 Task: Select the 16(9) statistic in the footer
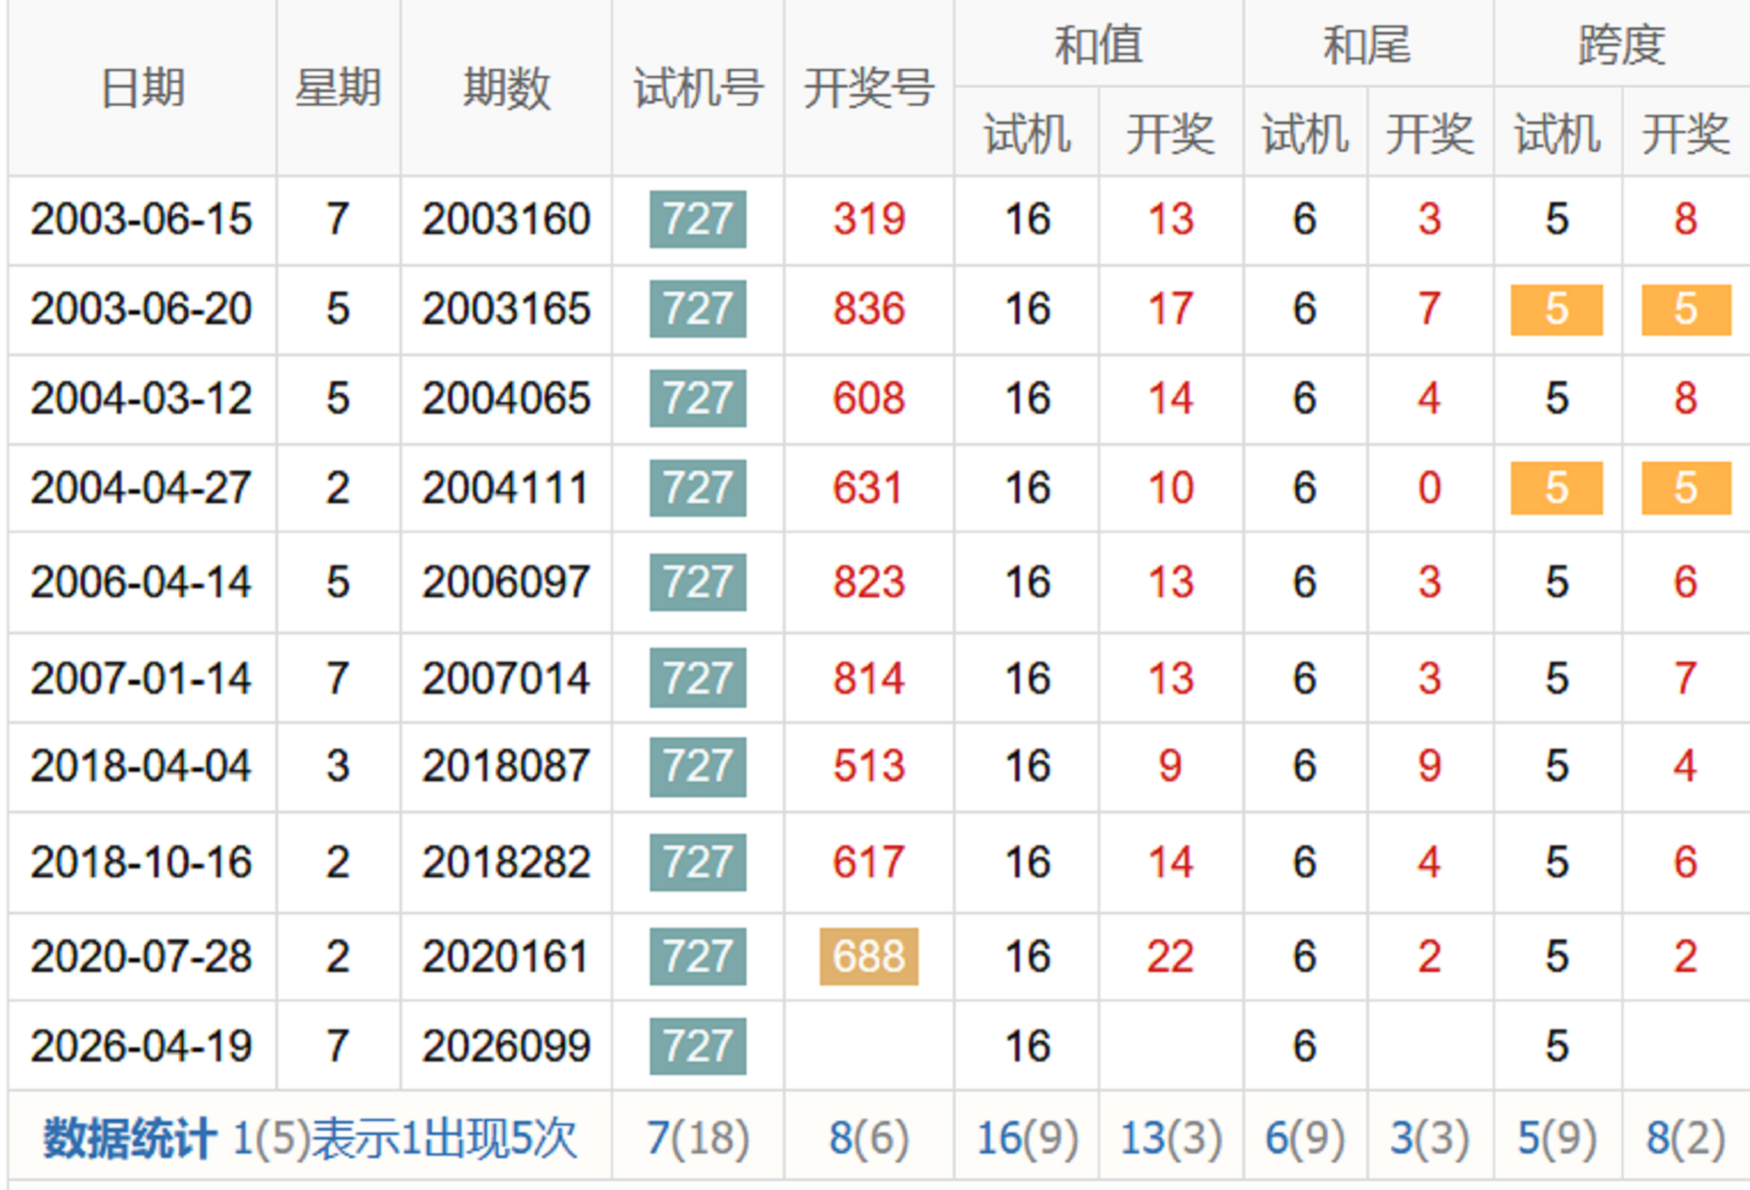[x=1027, y=1138]
